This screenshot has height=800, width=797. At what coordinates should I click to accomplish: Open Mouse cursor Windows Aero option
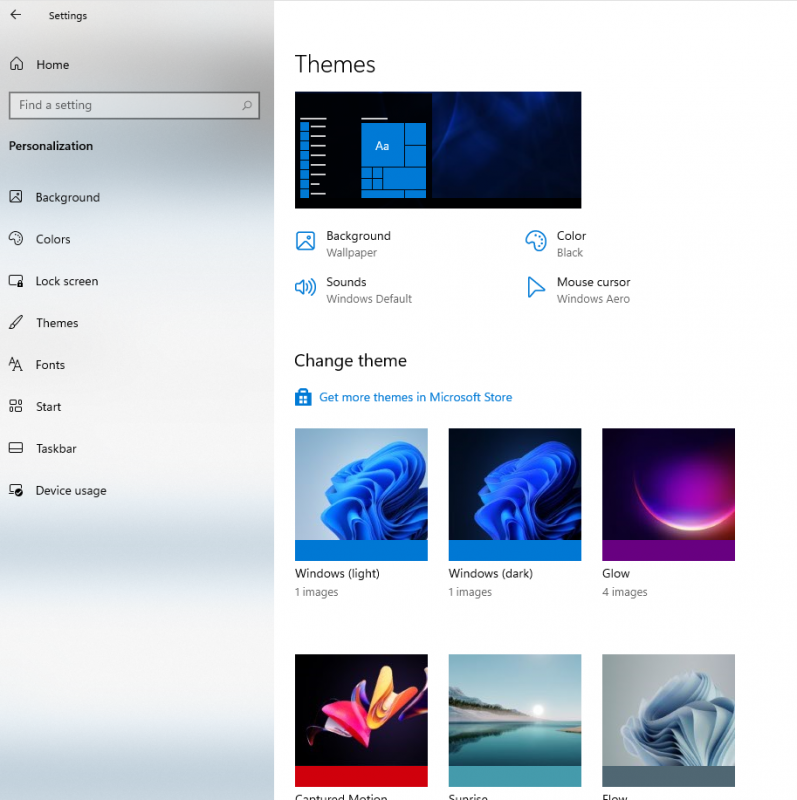[x=579, y=290]
